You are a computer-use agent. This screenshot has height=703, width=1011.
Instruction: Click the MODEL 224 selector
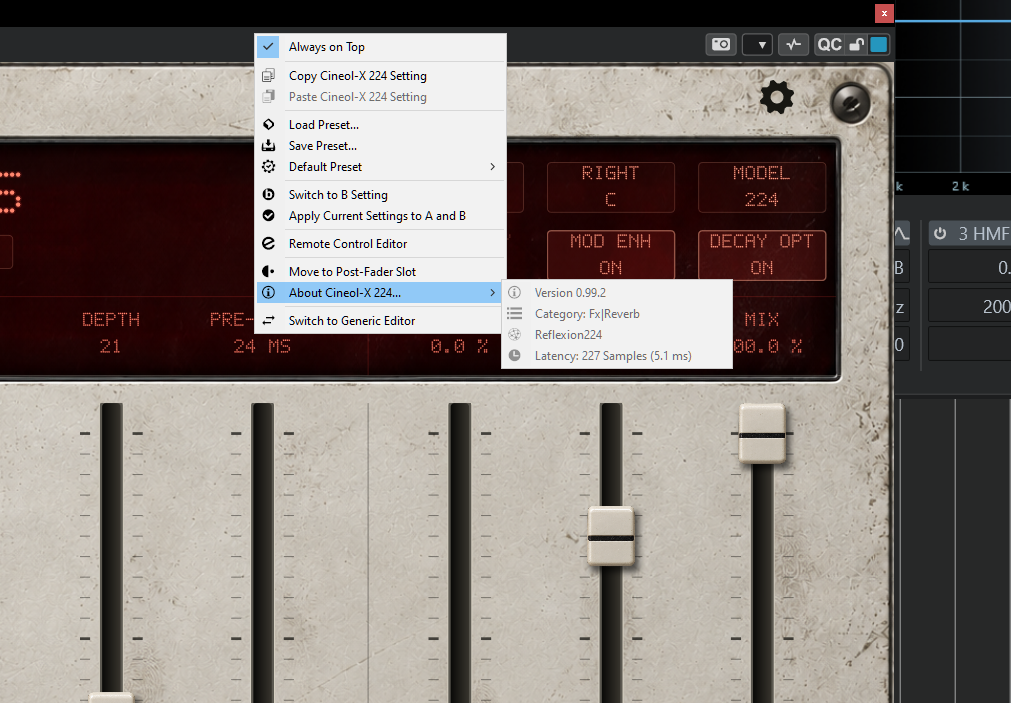[761, 187]
